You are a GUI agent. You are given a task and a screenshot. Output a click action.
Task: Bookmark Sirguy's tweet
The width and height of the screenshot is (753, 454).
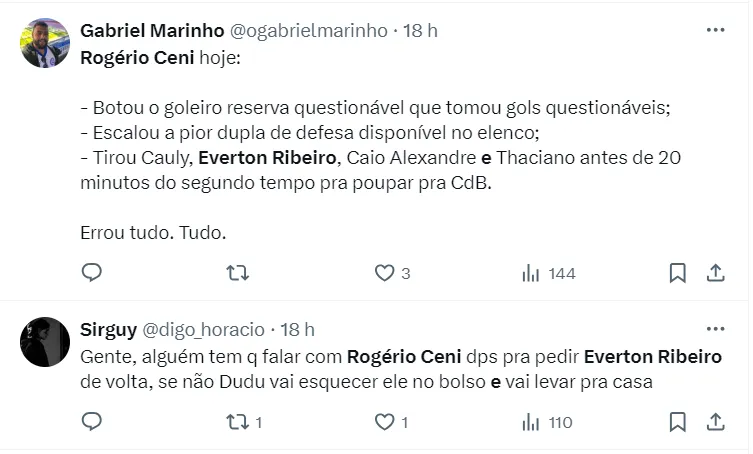tap(677, 422)
